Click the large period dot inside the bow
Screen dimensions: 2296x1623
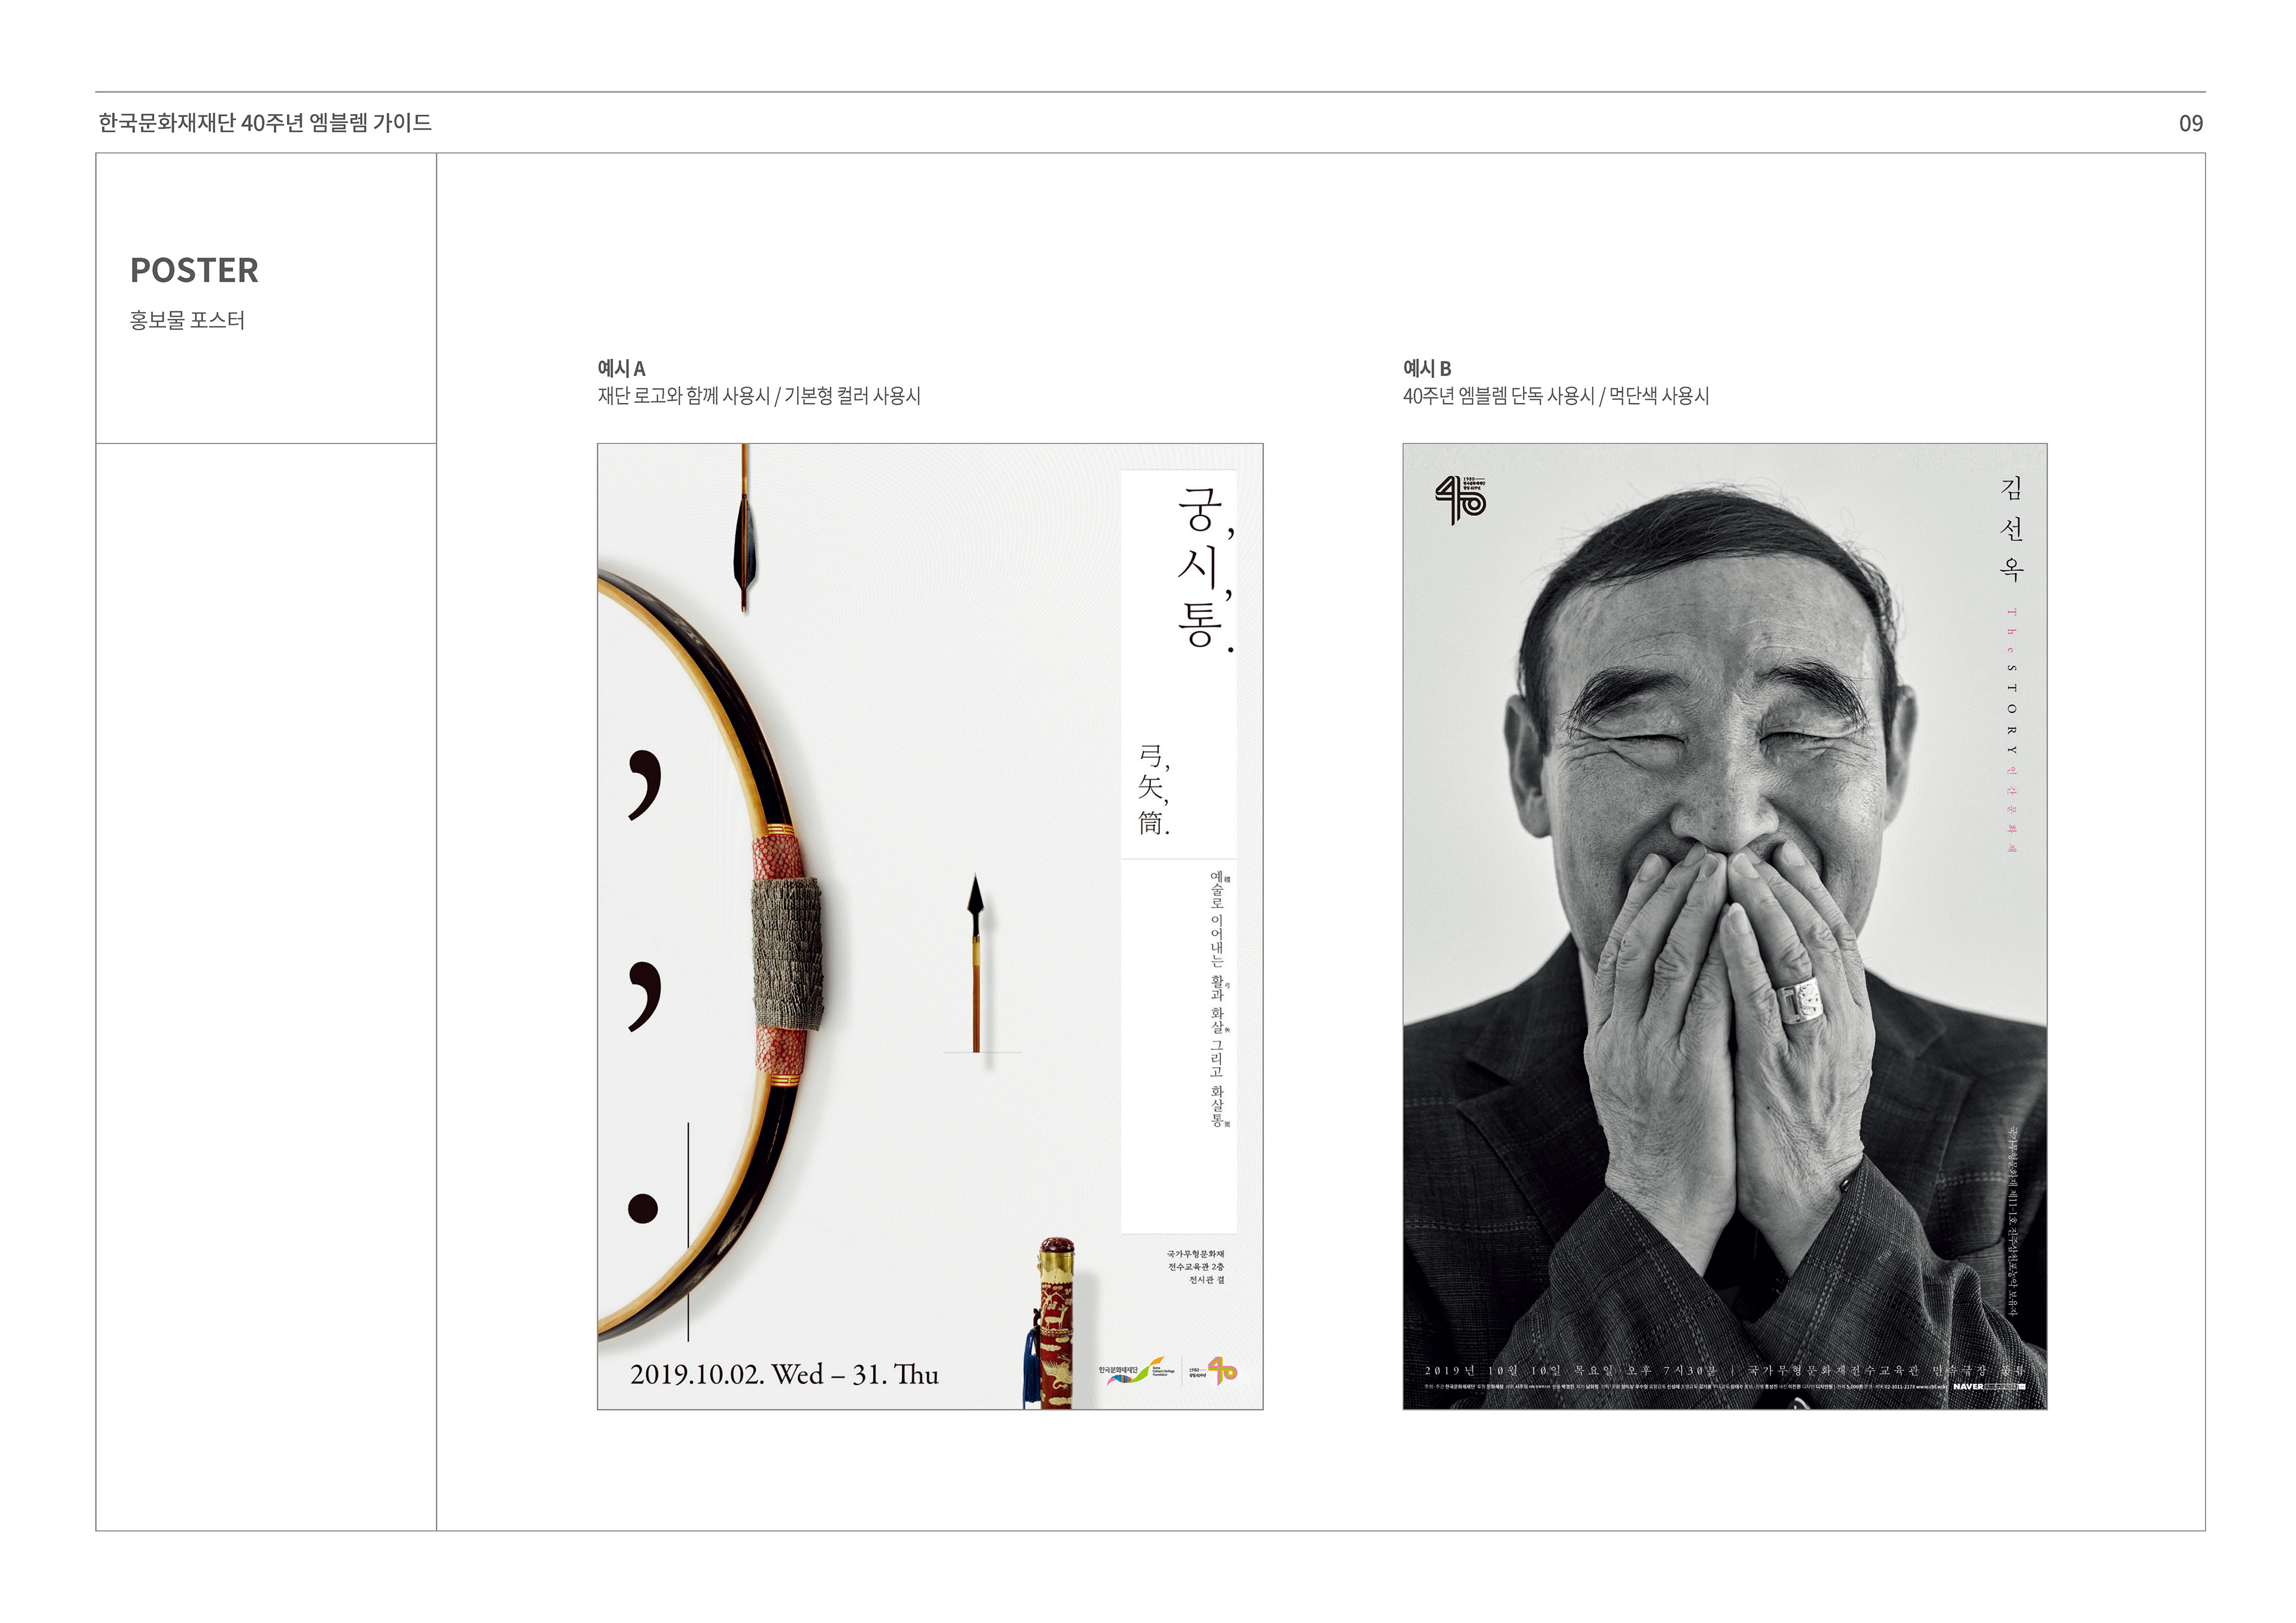(x=643, y=1208)
